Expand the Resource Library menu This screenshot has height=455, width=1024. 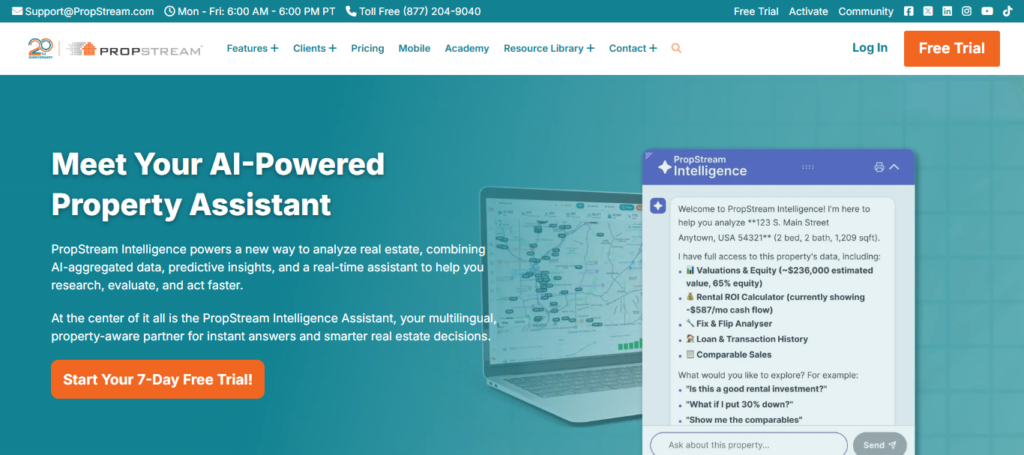point(549,48)
